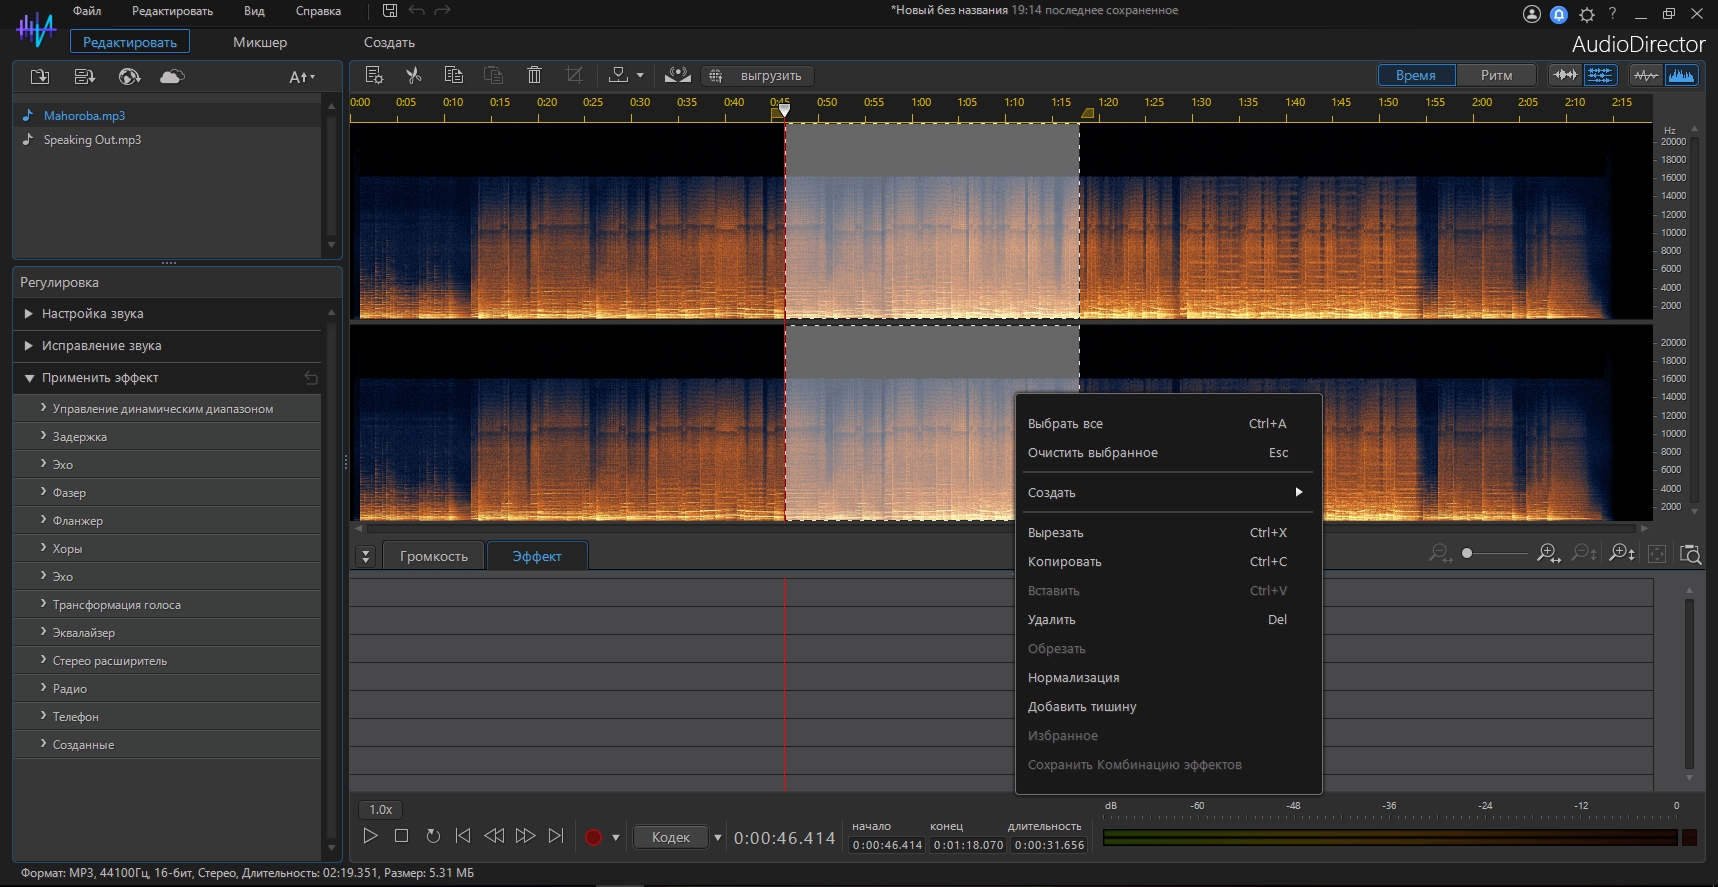The height and width of the screenshot is (887, 1718).
Task: Click the insert marker download icon
Action: tap(619, 75)
